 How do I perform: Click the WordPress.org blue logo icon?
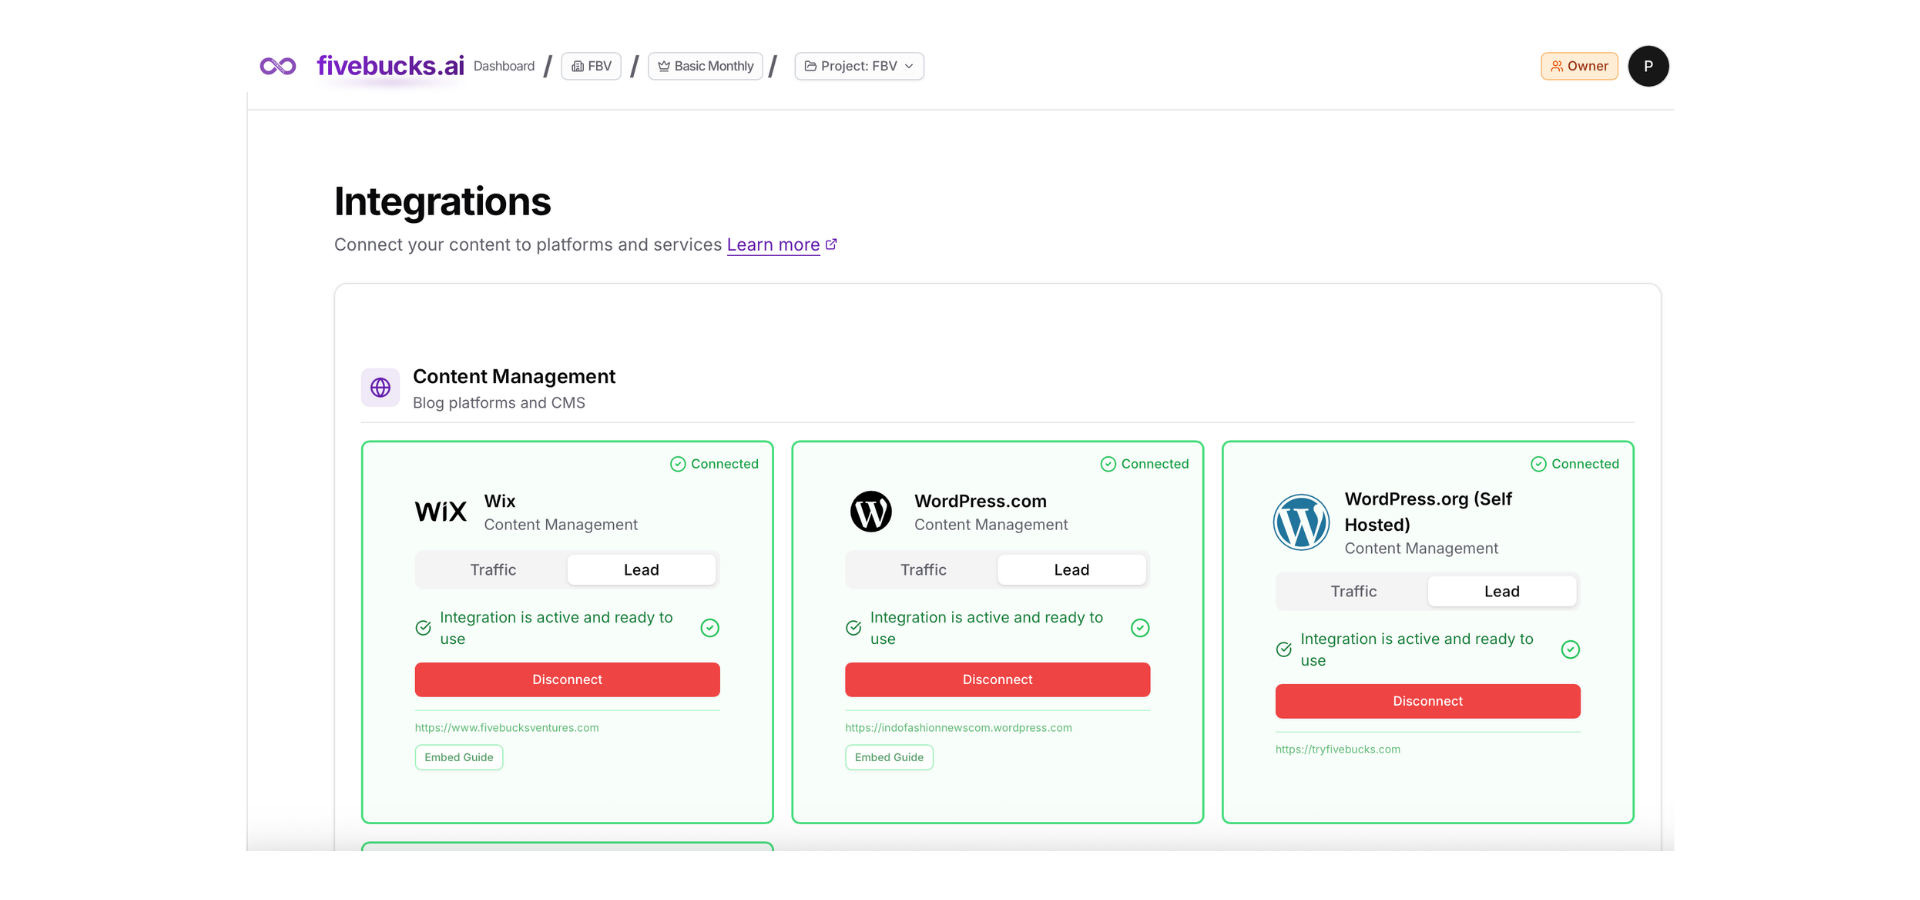(x=1300, y=522)
